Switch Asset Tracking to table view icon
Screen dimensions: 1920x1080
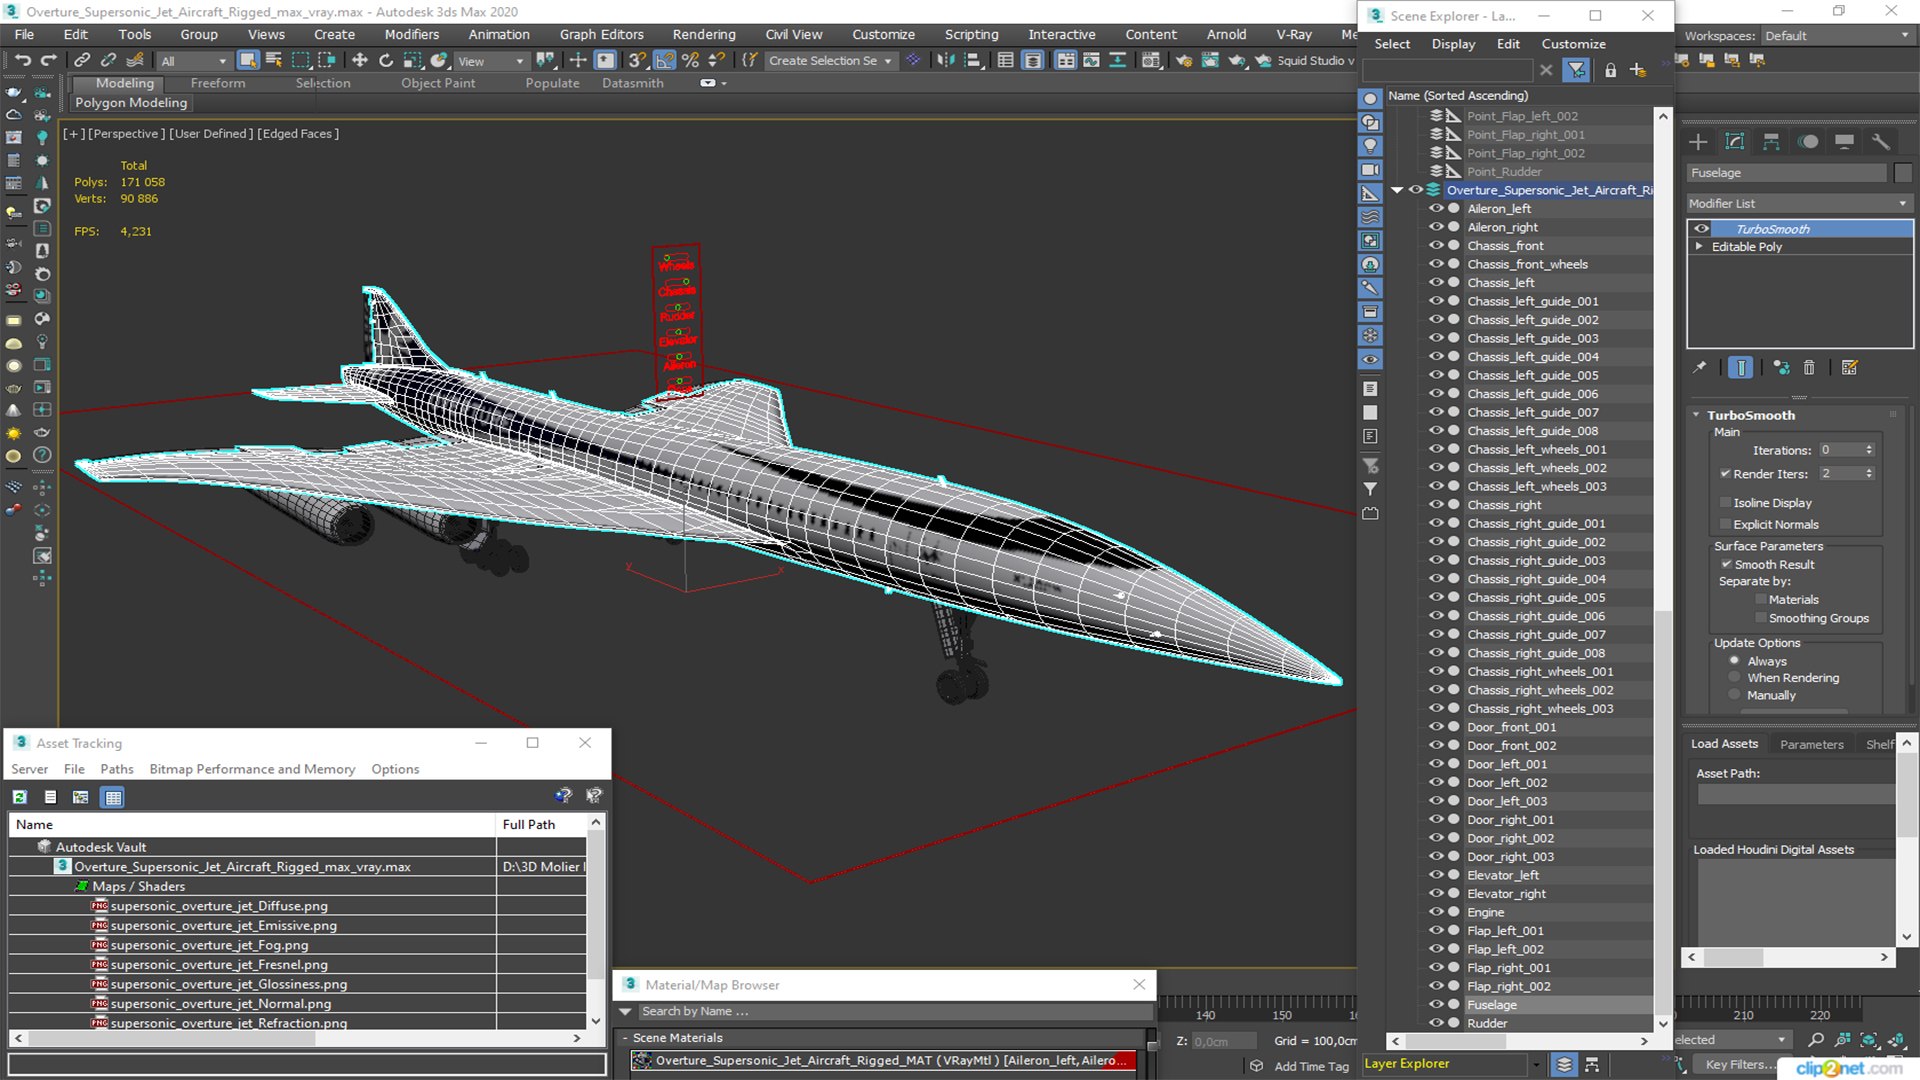pos(113,797)
